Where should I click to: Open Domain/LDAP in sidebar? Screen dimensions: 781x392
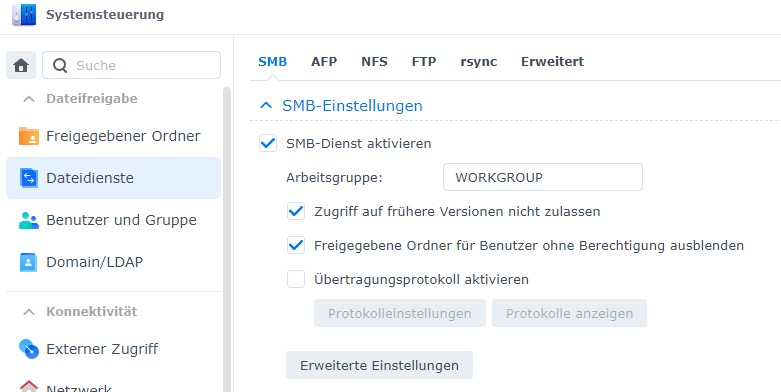tap(114, 262)
